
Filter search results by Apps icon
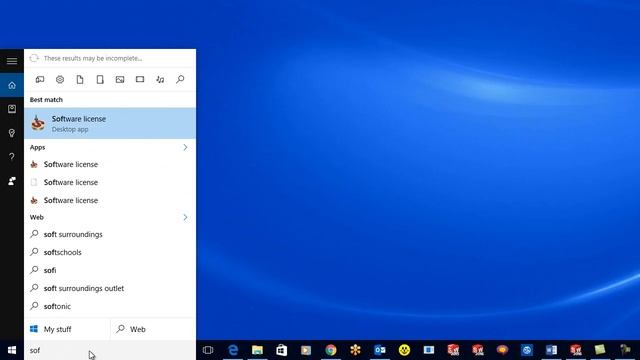[40, 80]
